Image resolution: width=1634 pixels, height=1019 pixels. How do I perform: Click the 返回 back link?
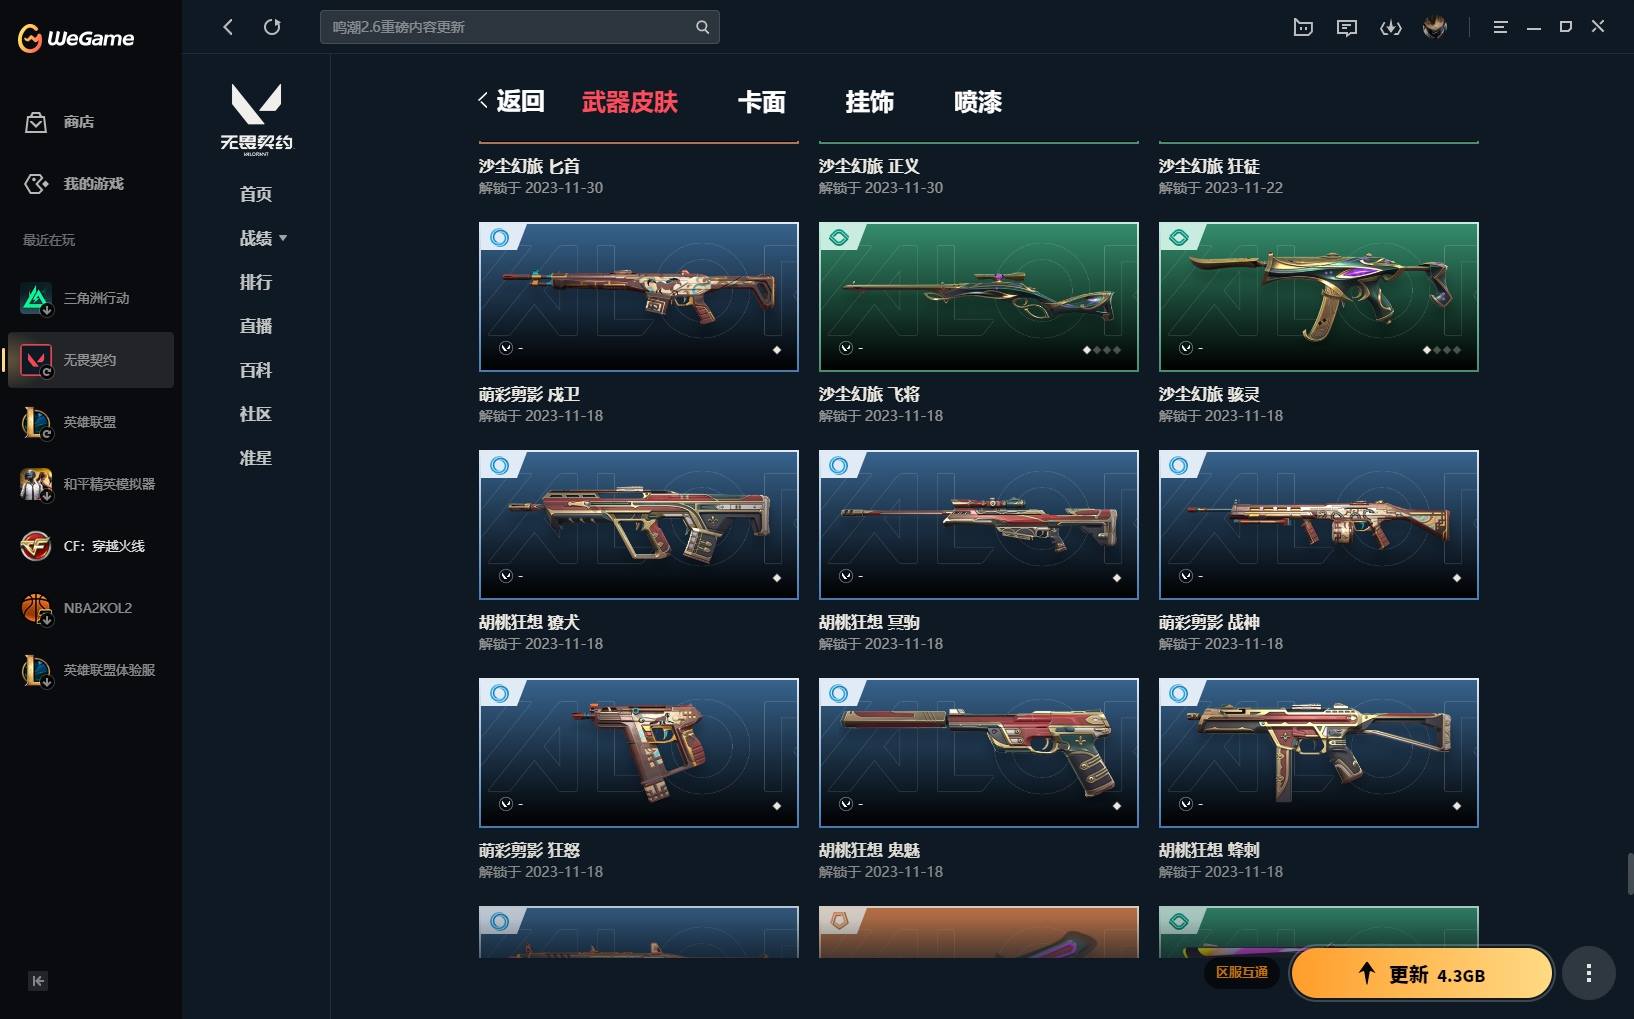511,101
